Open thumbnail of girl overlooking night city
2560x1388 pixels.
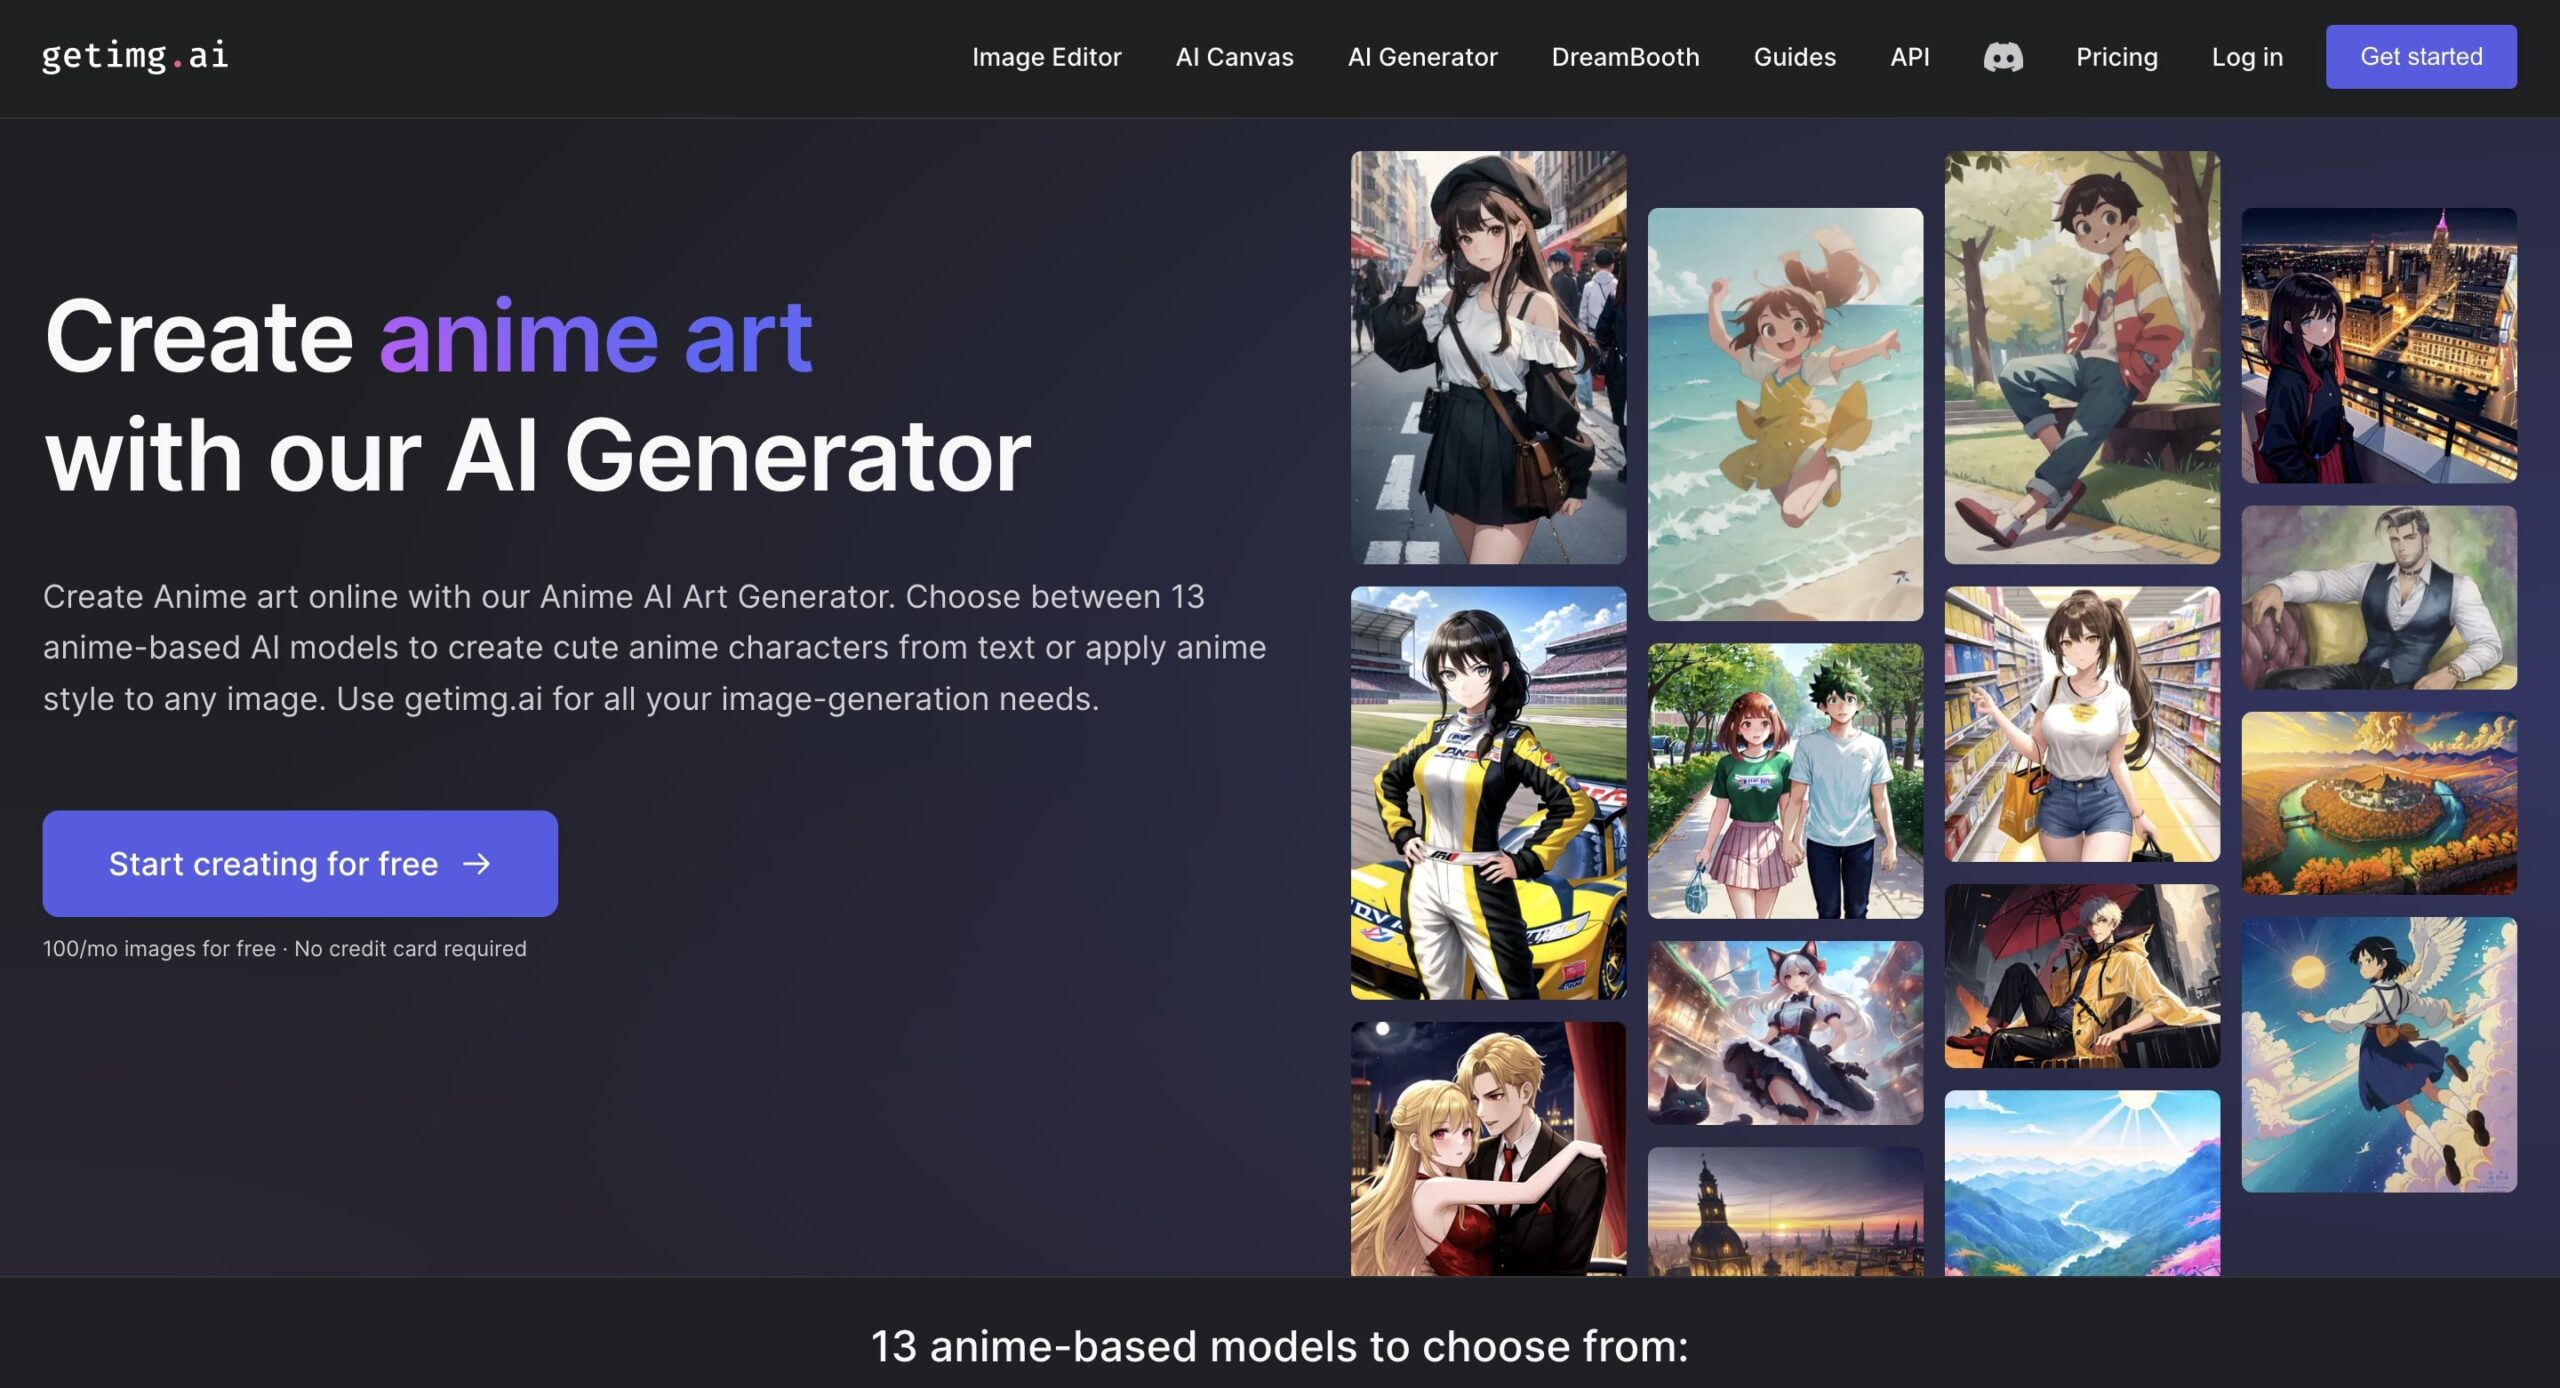point(2379,345)
